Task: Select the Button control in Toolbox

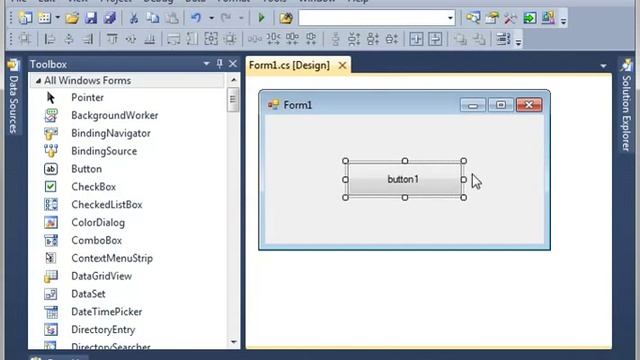Action: click(86, 169)
